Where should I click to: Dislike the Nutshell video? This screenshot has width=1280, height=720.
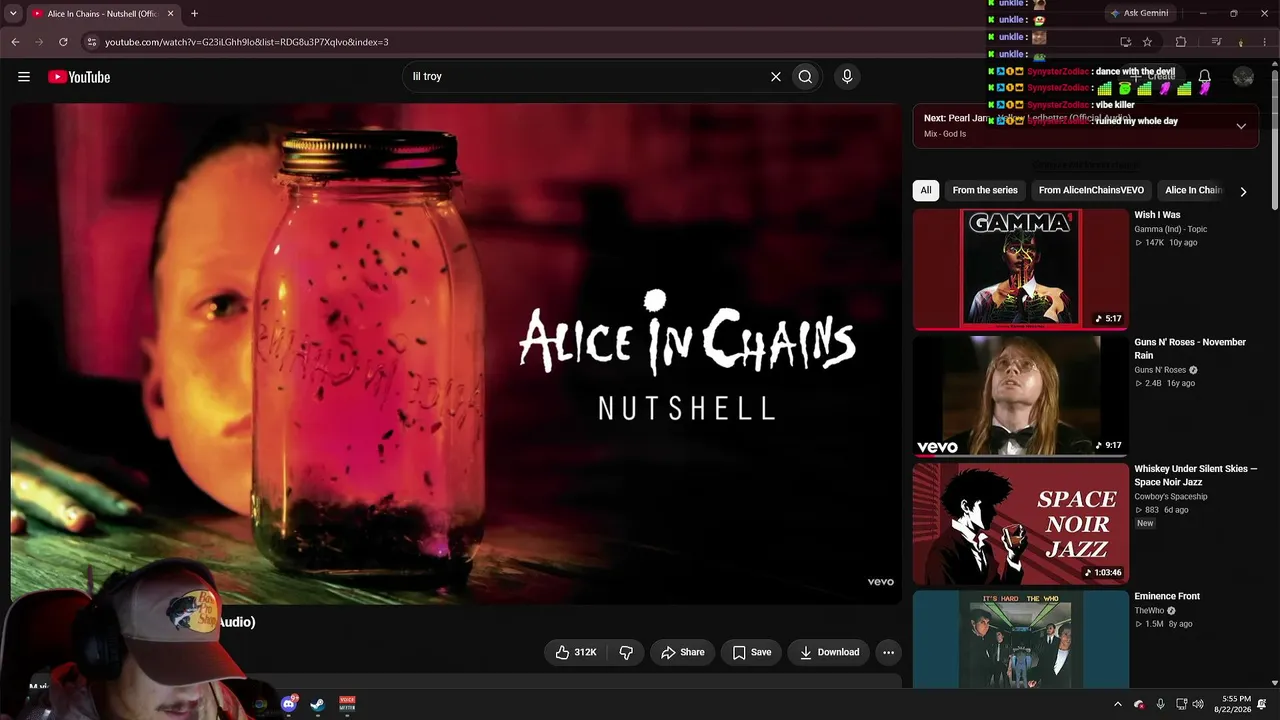[626, 652]
